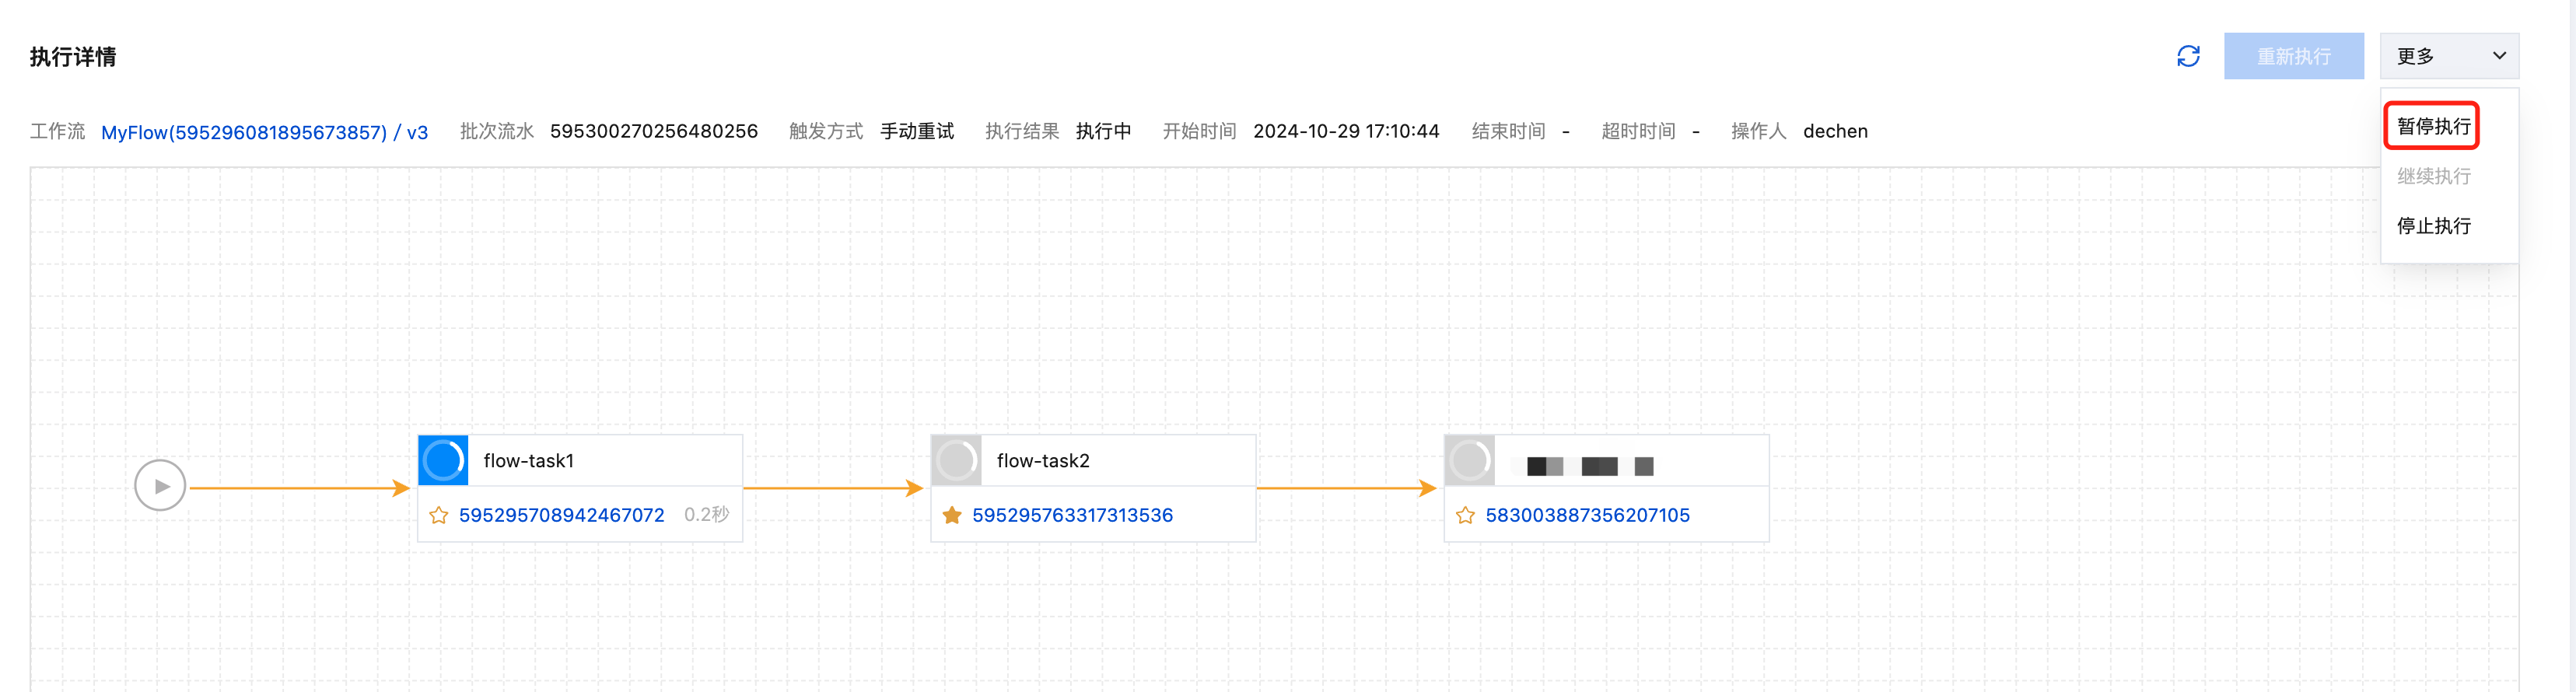
Task: Toggle the filled star on task 595295763317313536
Action: point(952,515)
